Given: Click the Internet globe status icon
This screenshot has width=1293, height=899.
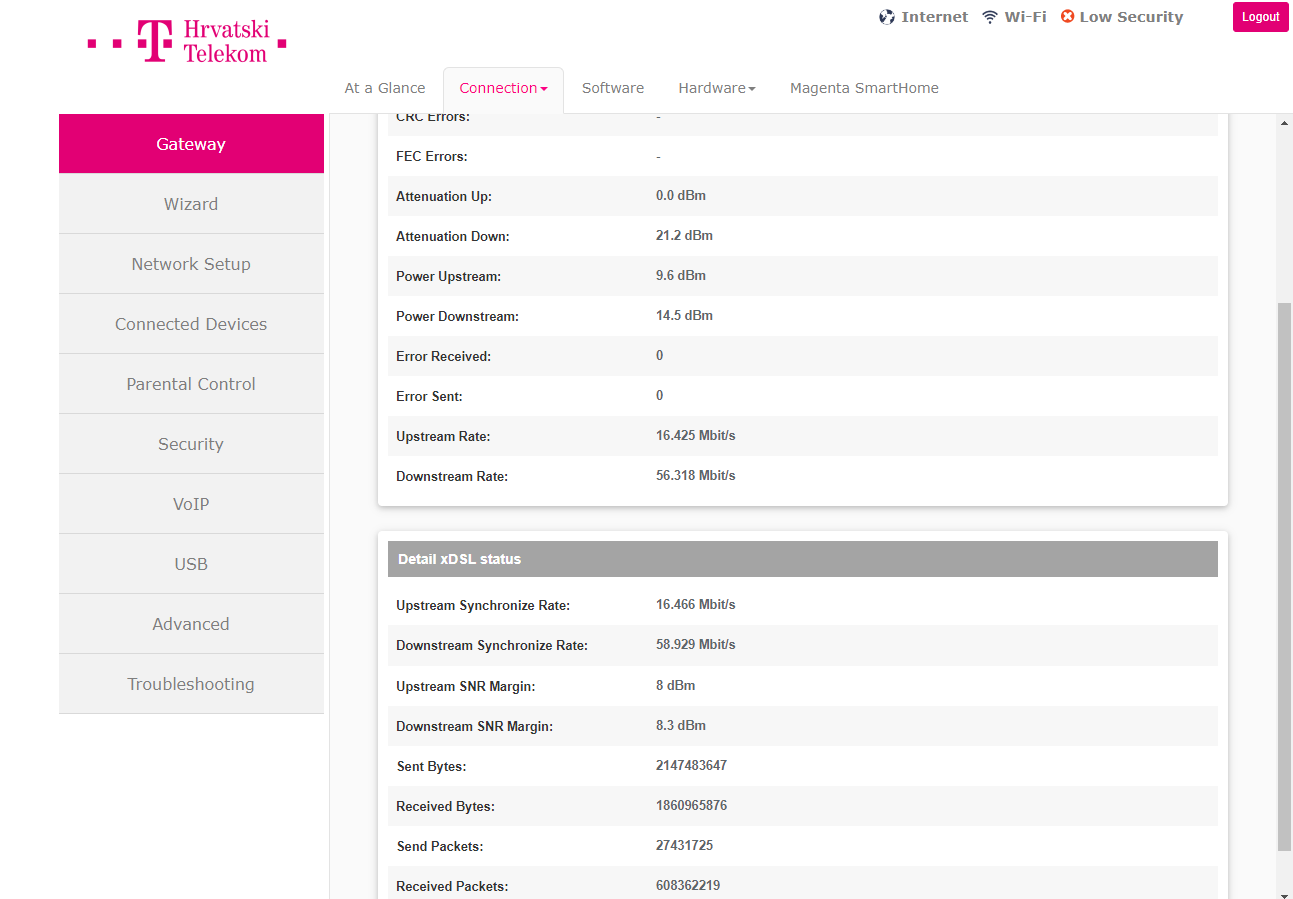Looking at the screenshot, I should (887, 17).
